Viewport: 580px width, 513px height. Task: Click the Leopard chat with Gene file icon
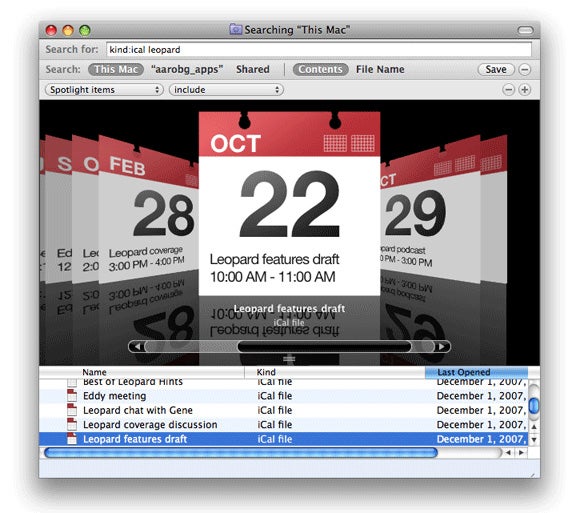pos(72,410)
